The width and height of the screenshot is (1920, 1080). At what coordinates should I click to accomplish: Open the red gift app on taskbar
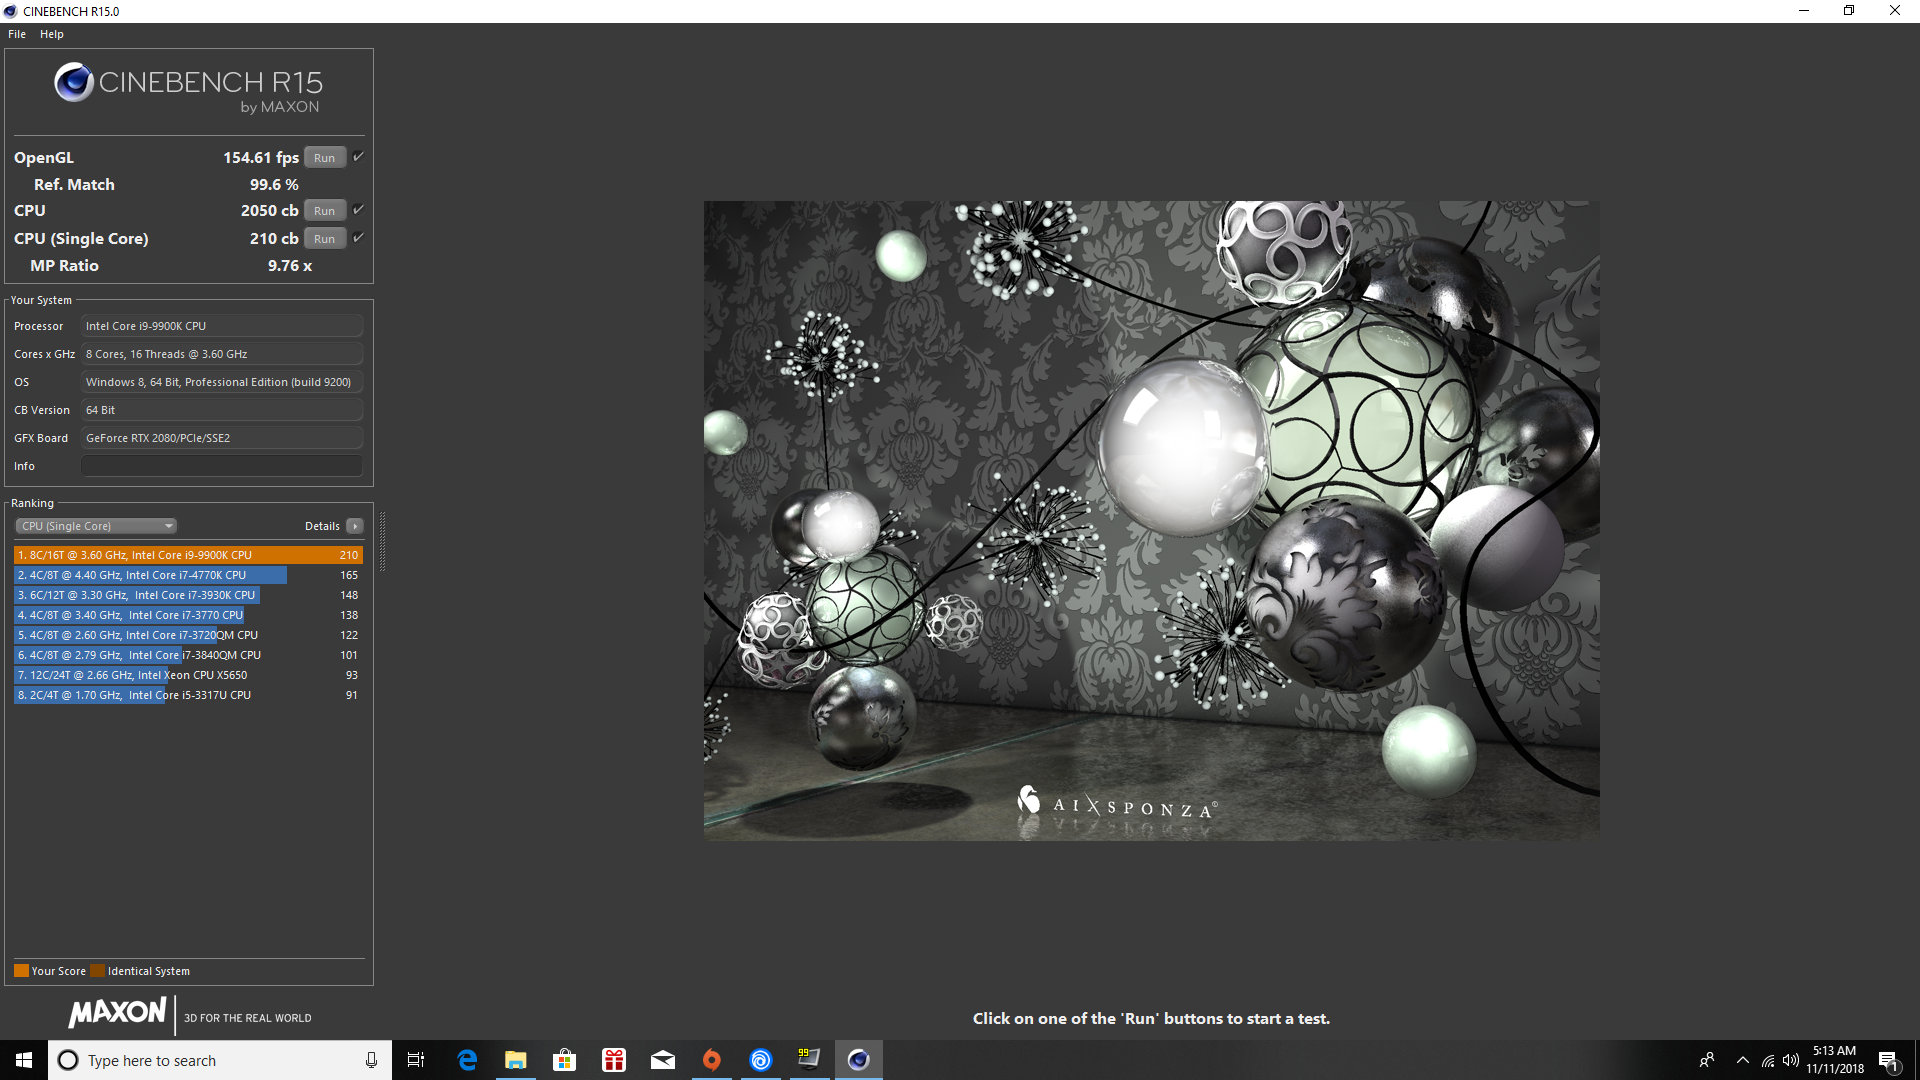pyautogui.click(x=614, y=1060)
